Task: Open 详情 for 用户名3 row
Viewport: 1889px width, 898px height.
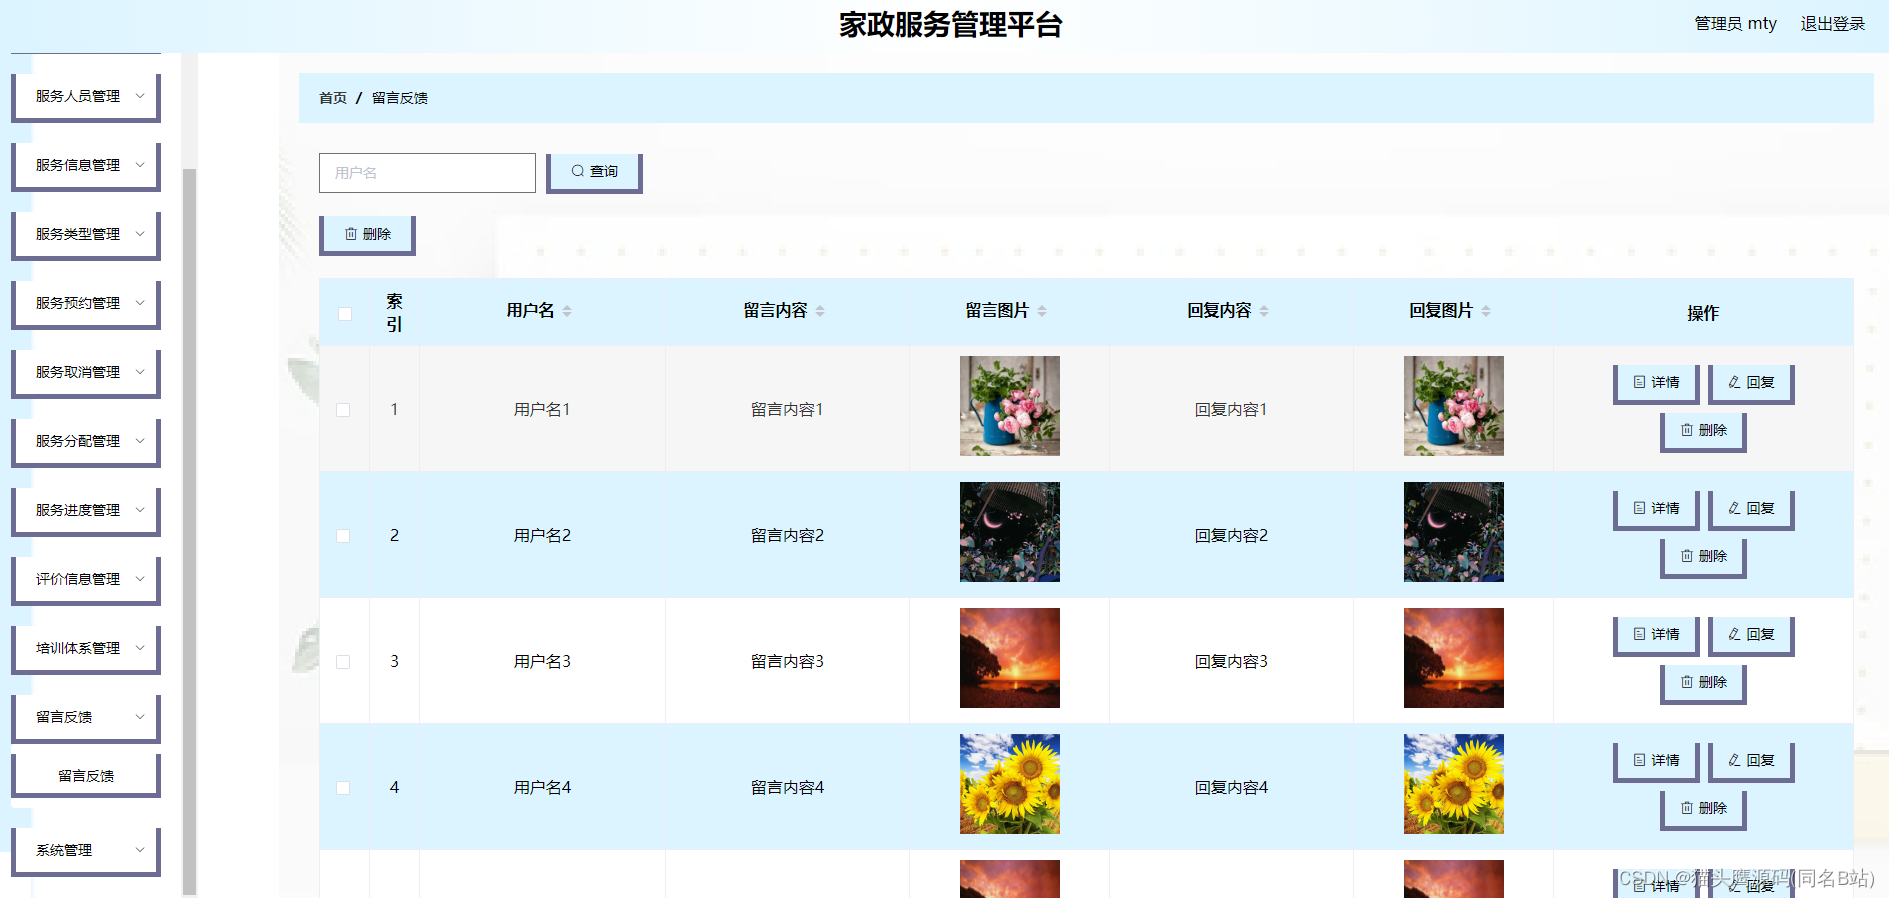Action: (x=1656, y=635)
